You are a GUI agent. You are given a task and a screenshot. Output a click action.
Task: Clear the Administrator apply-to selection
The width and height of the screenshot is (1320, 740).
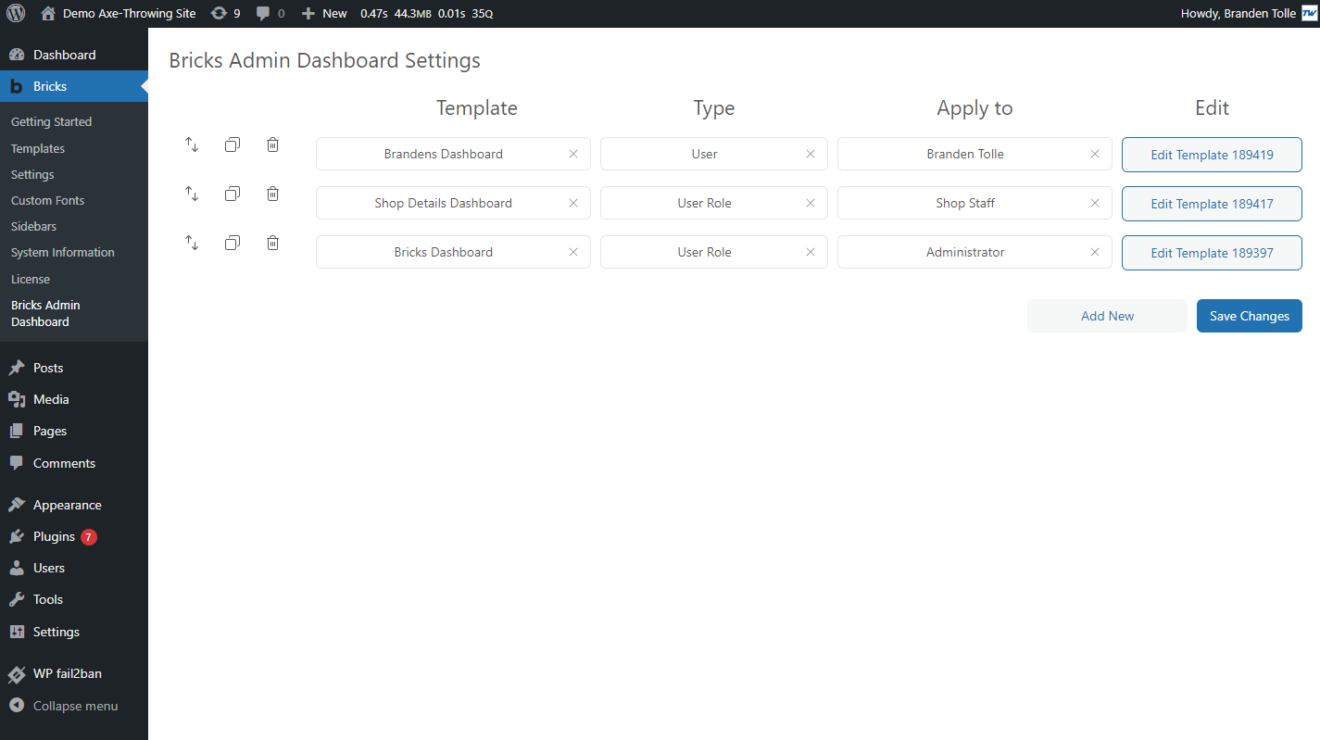1094,252
